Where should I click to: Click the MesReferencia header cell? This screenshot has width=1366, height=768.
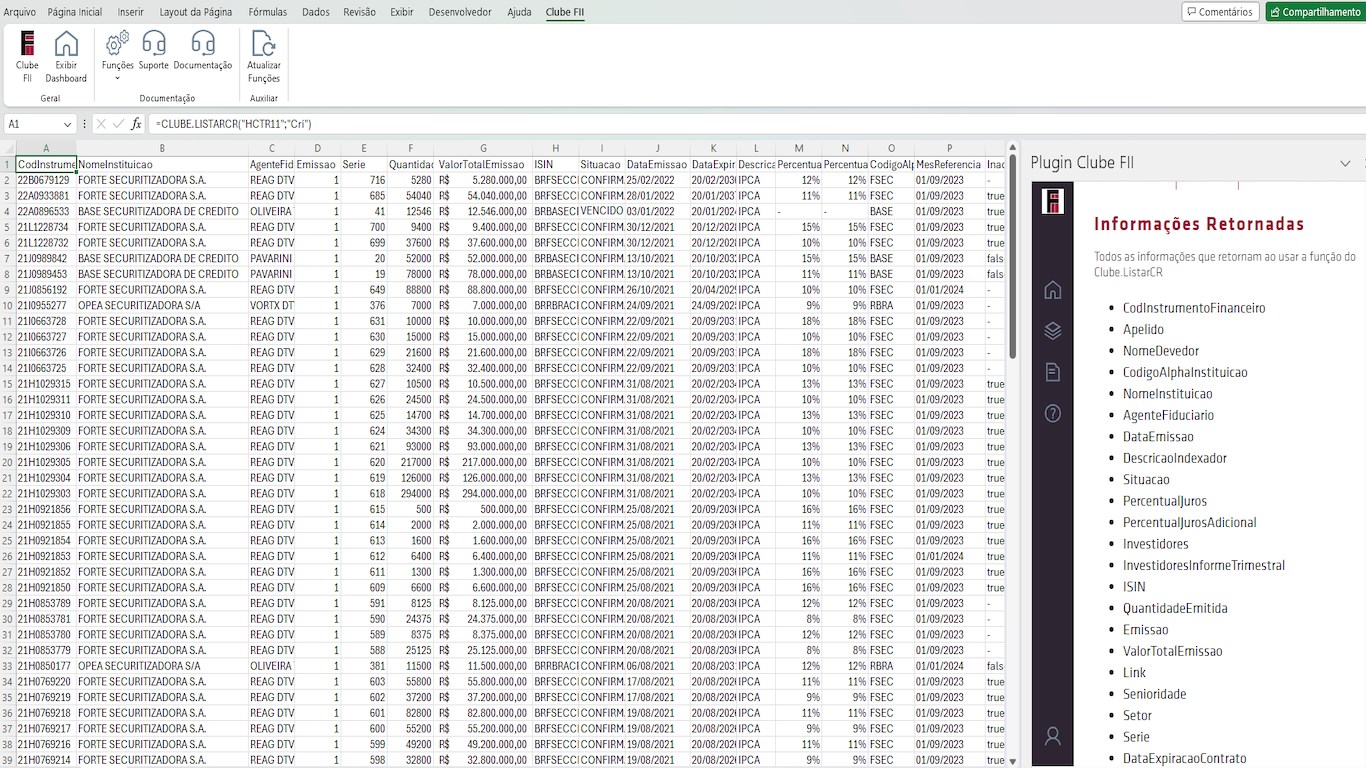pyautogui.click(x=949, y=164)
